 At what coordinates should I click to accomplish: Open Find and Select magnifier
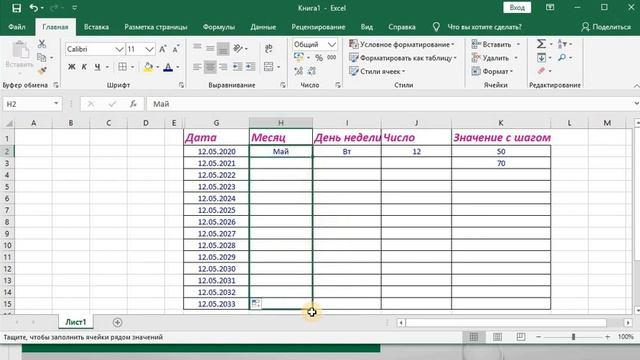562,58
